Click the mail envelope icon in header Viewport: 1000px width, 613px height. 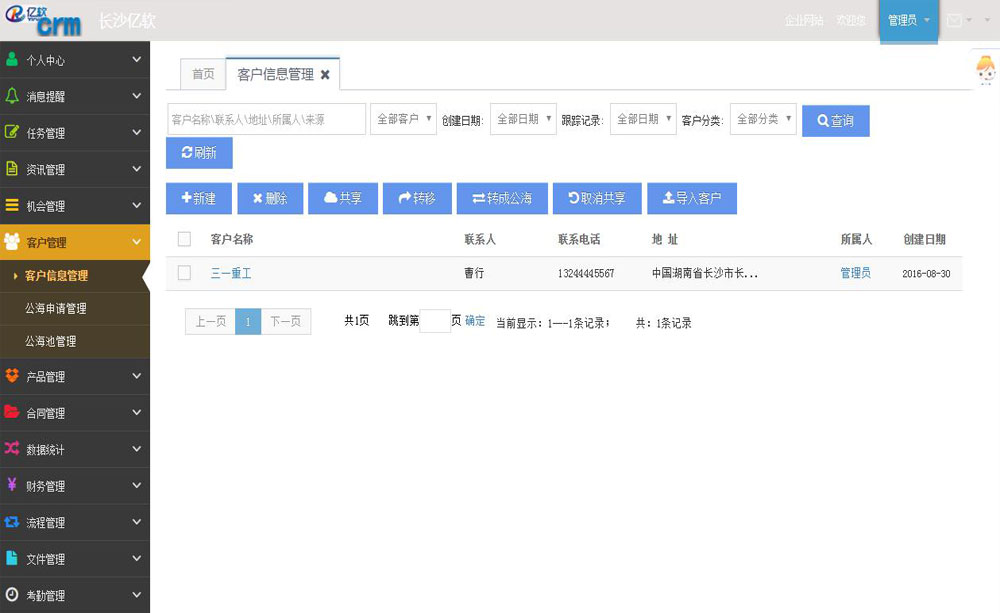[x=954, y=20]
